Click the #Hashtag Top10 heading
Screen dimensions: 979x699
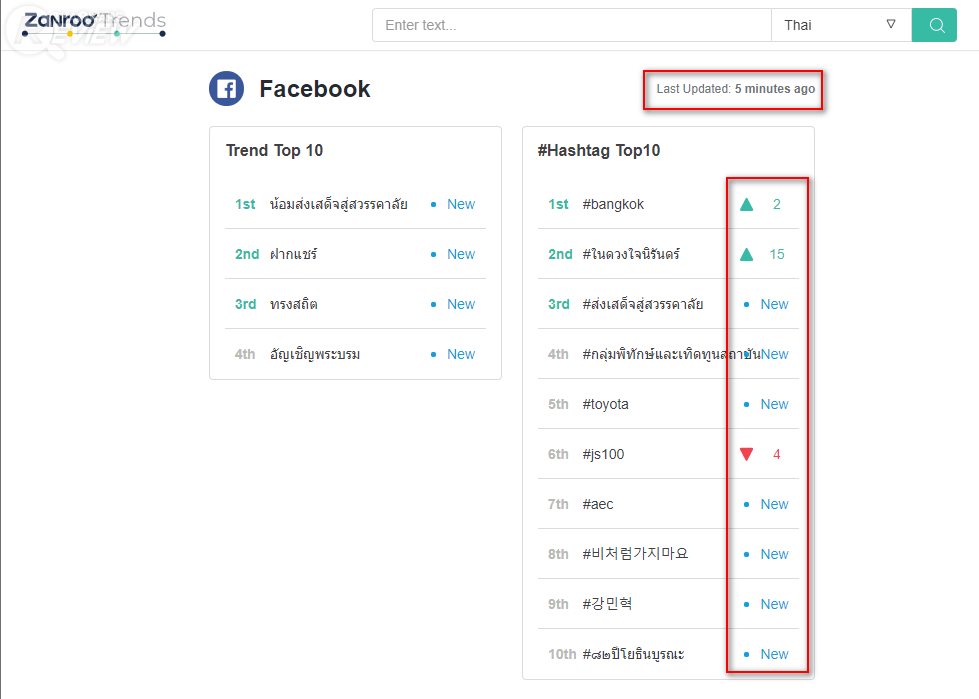599,151
